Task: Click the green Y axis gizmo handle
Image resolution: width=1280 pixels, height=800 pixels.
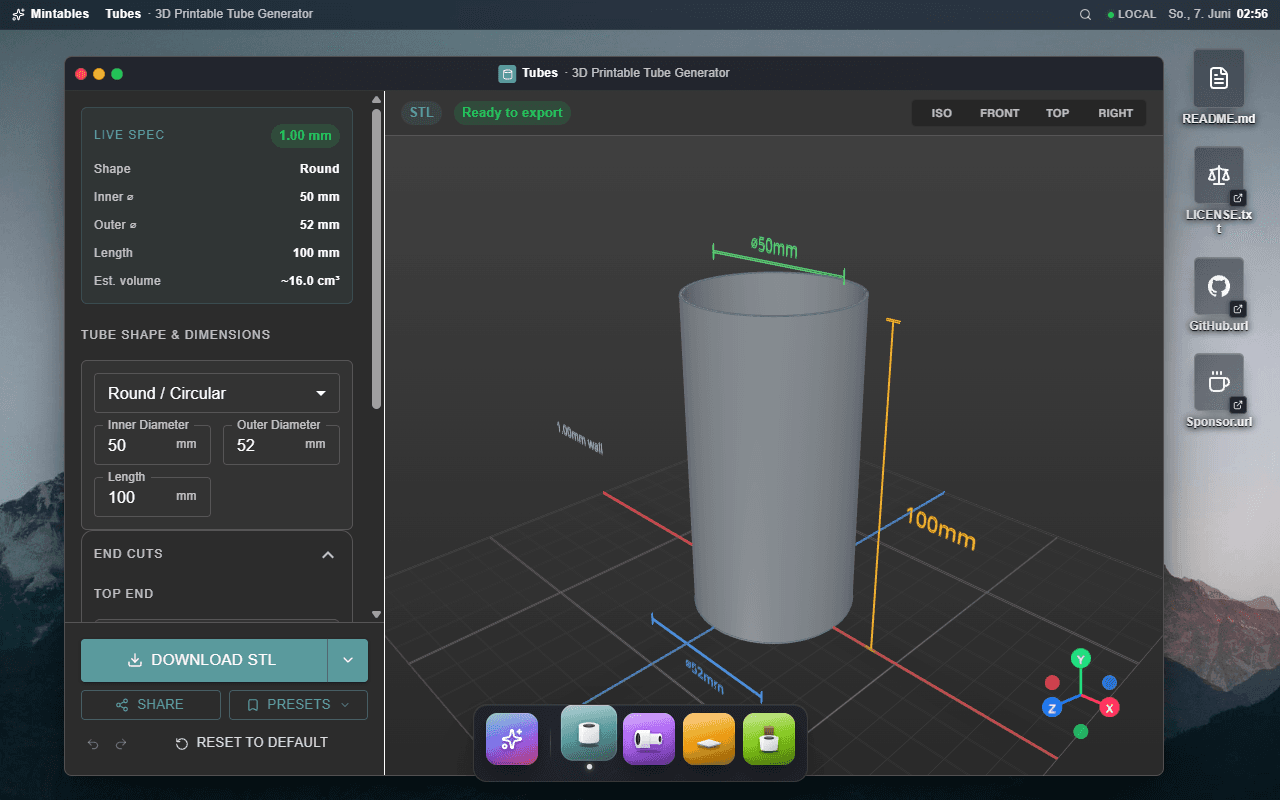Action: click(x=1080, y=658)
